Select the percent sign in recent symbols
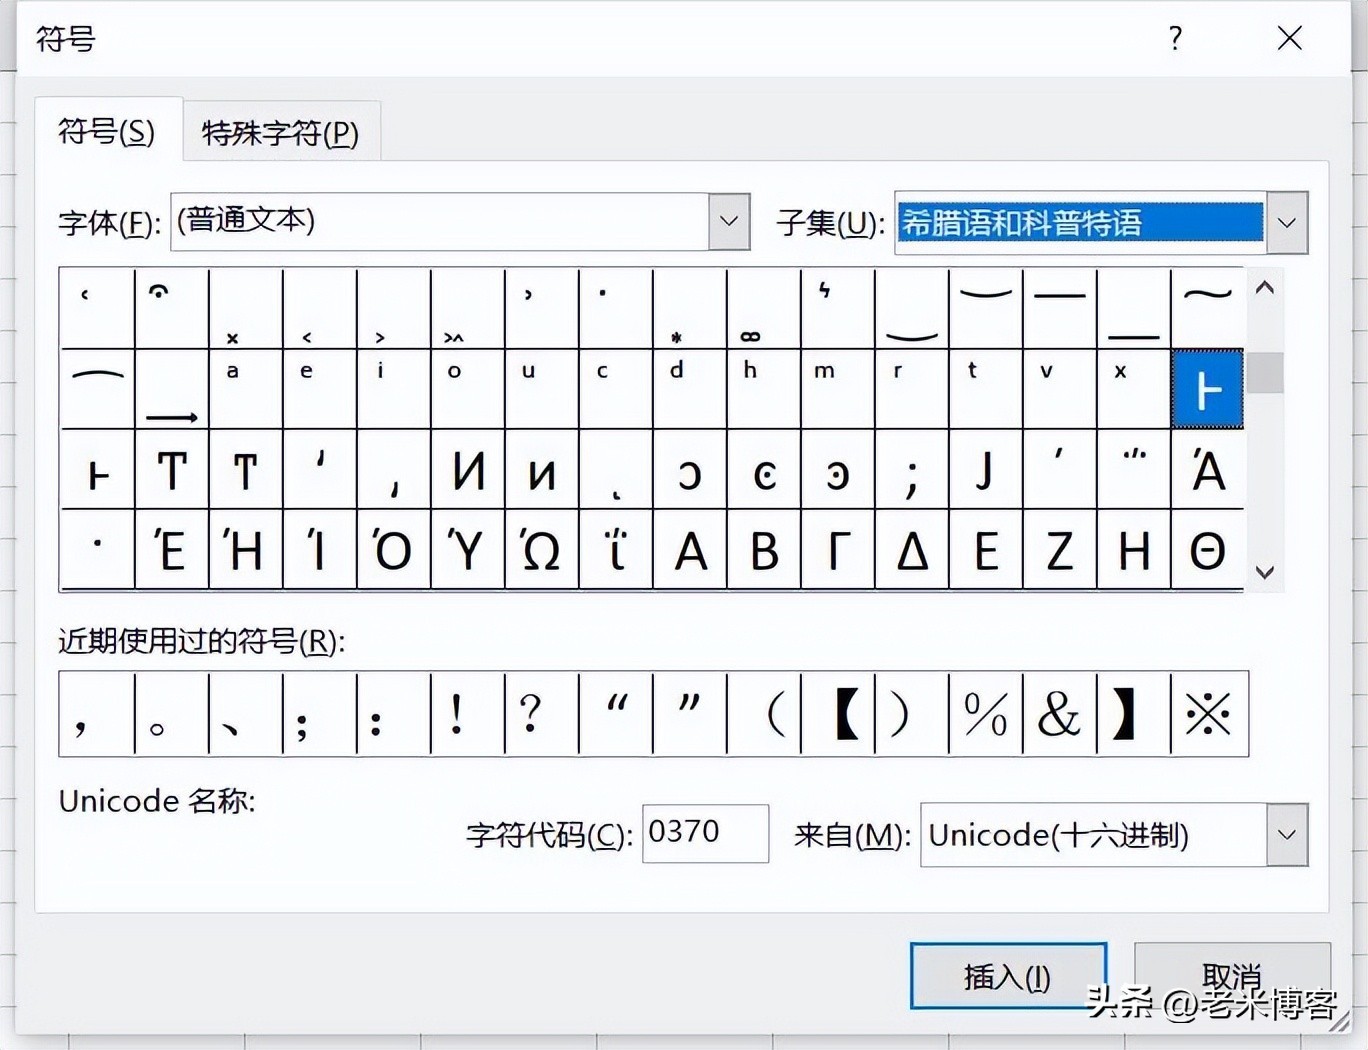Screen dimensions: 1368x1050 click(x=985, y=714)
